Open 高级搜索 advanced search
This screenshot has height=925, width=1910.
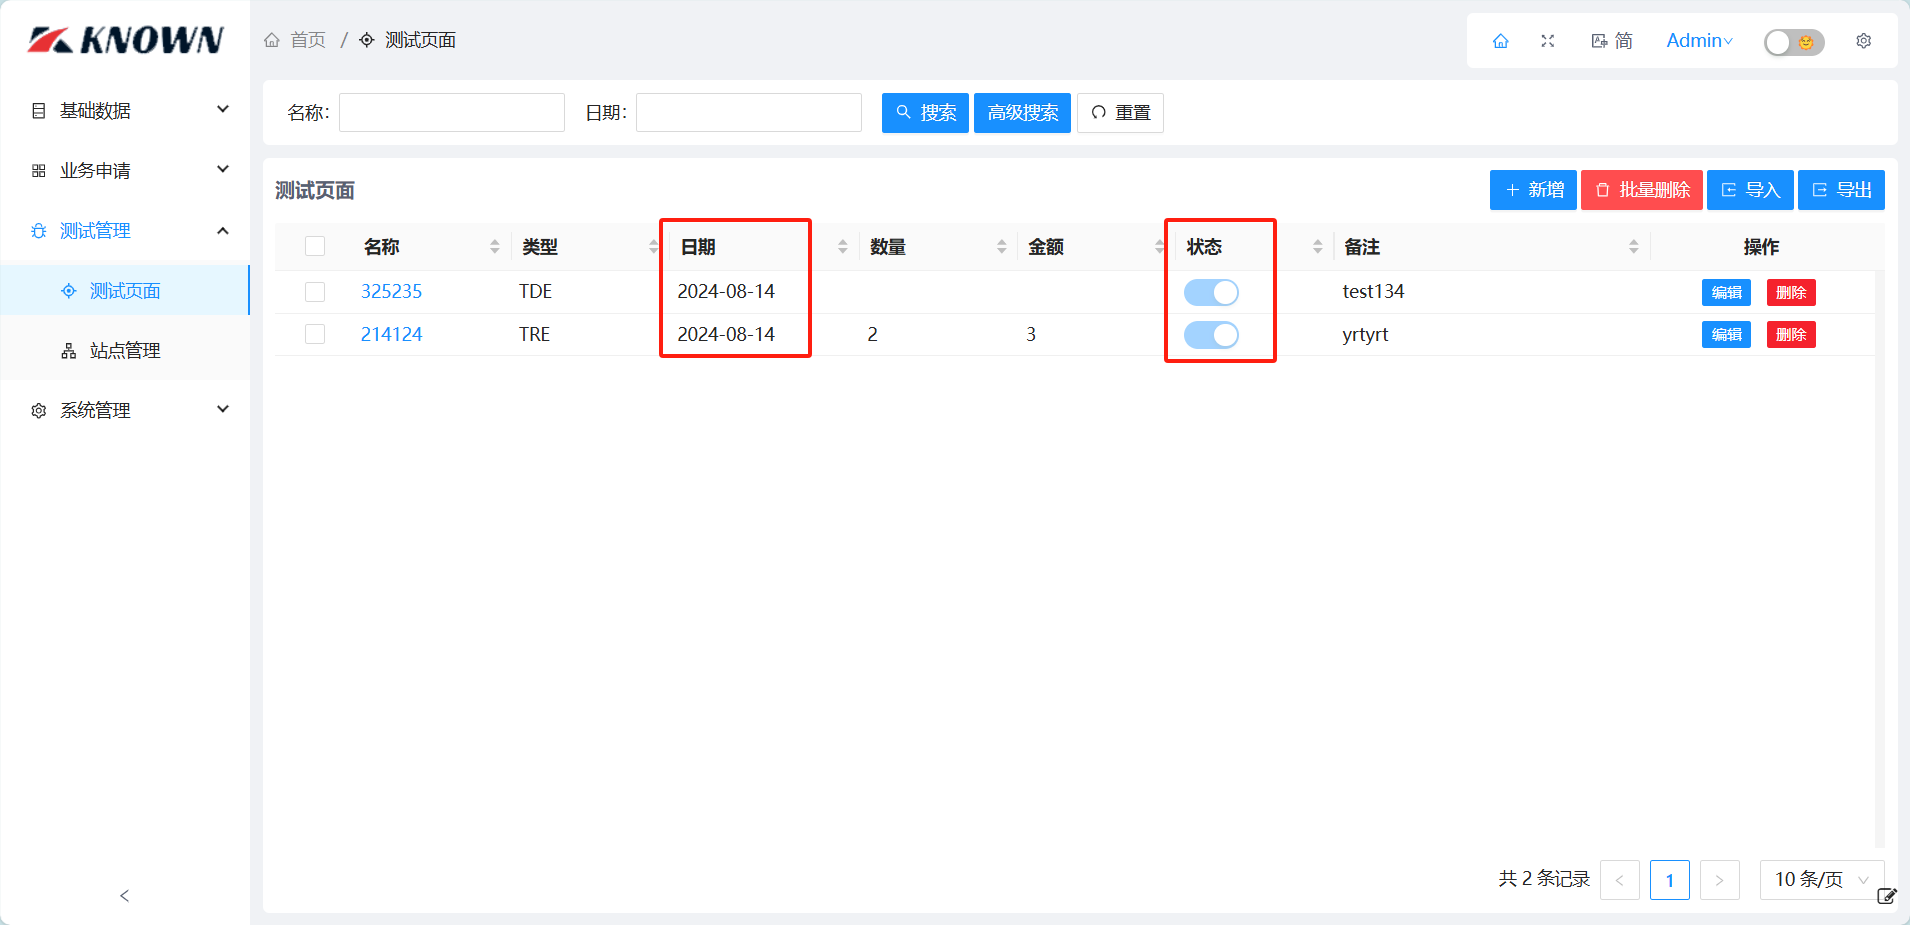click(x=1022, y=112)
